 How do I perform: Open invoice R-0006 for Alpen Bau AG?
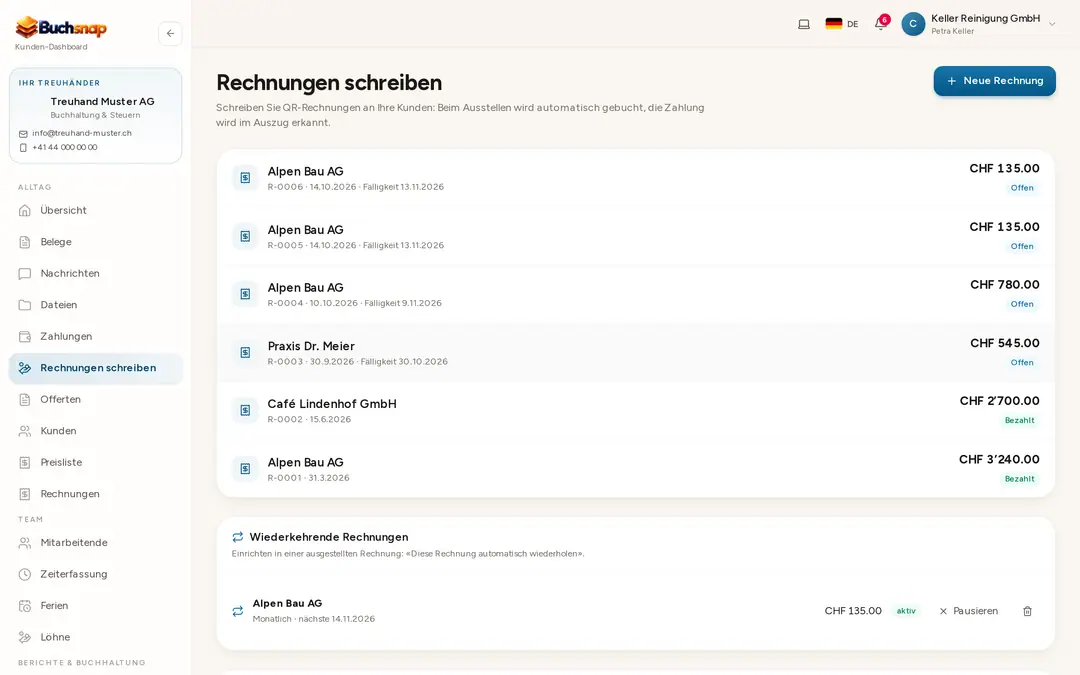tap(635, 178)
